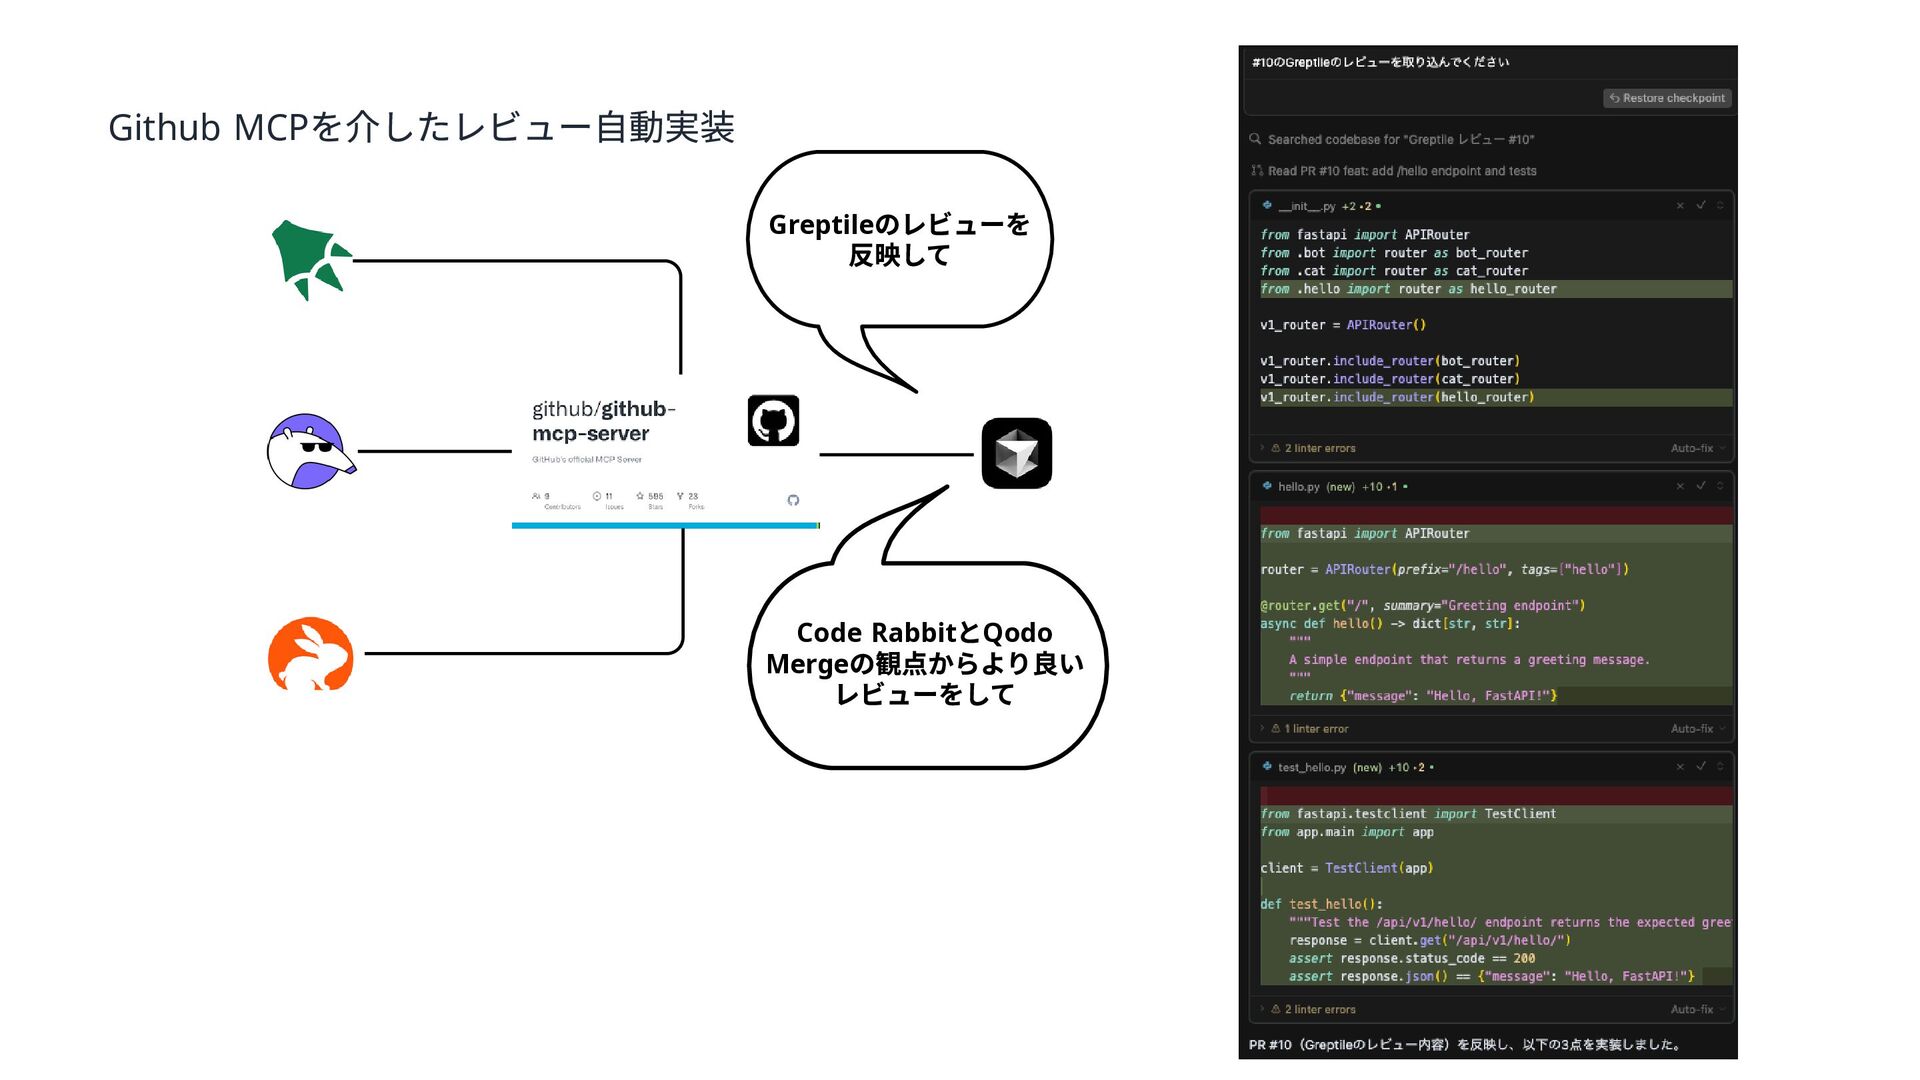This screenshot has width=1920, height=1080.
Task: Click the return {"message": "Hello, FastAPI!"} line
Action: coord(1423,696)
